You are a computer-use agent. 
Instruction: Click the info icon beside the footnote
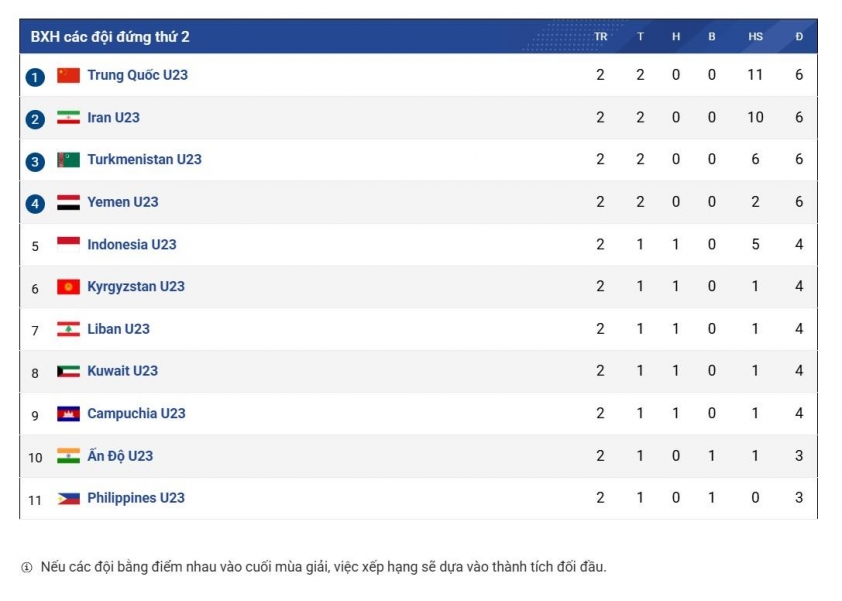[27, 568]
